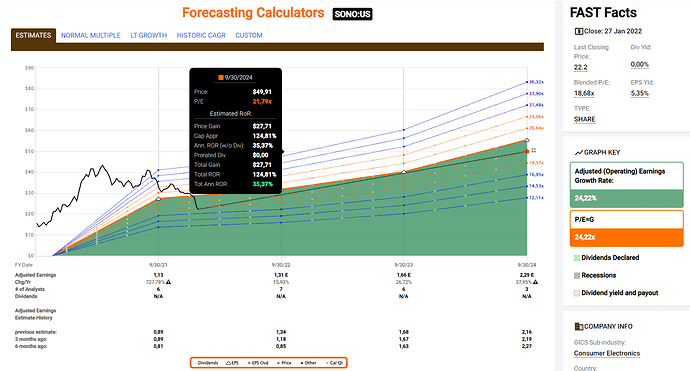Click the EPS Yld value 5,35%

[639, 93]
